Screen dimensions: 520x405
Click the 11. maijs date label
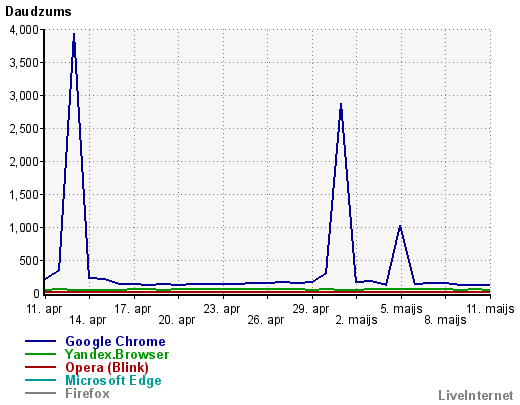click(x=490, y=309)
